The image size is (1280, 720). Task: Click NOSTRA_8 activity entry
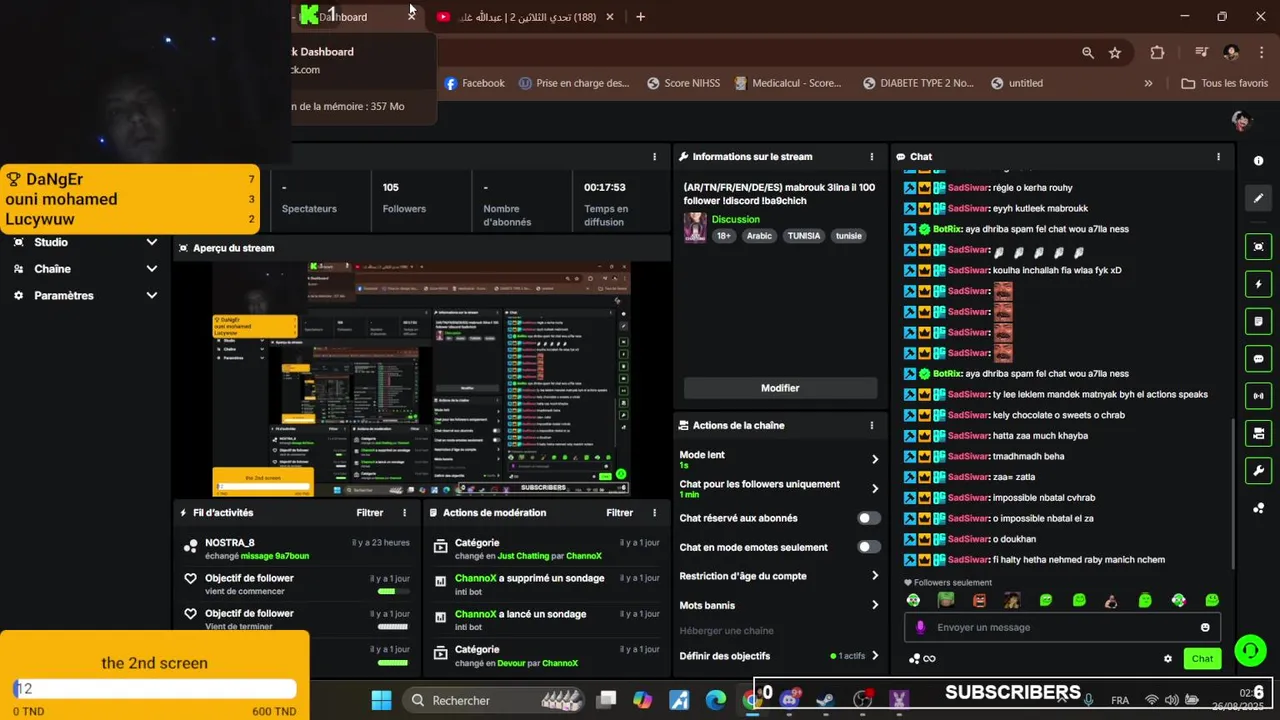pyautogui.click(x=297, y=549)
